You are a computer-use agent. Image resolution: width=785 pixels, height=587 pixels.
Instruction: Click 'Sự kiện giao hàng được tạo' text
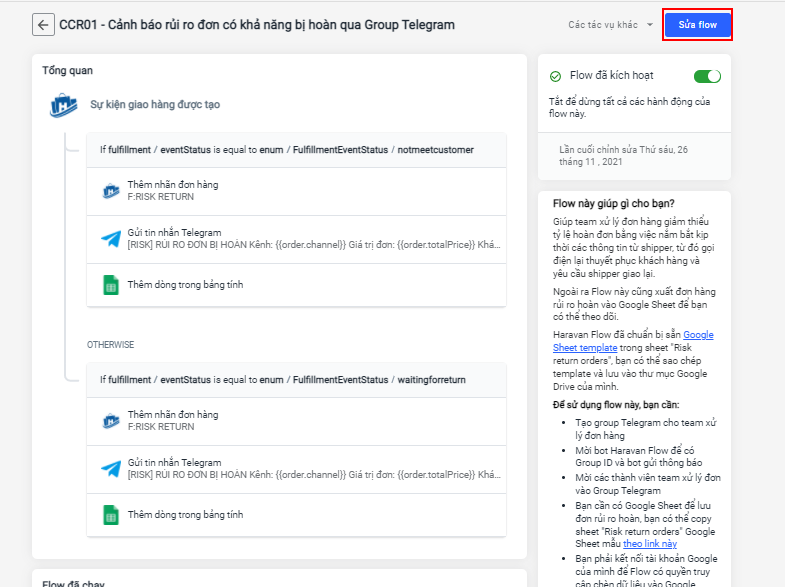(155, 105)
